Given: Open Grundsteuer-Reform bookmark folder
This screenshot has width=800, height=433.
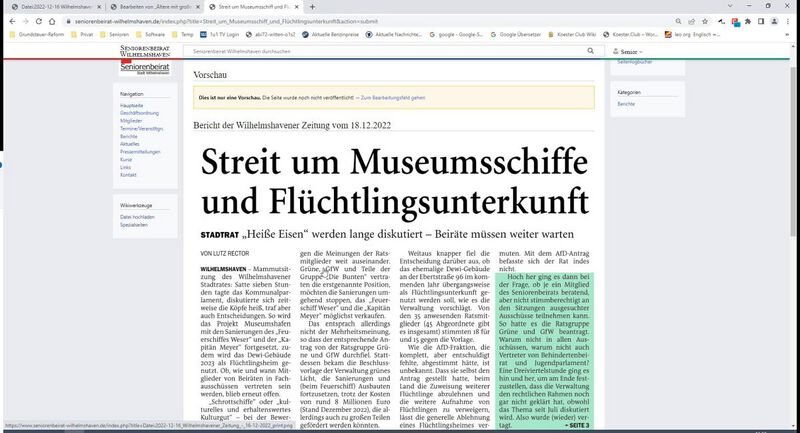Looking at the screenshot, I should pos(37,35).
